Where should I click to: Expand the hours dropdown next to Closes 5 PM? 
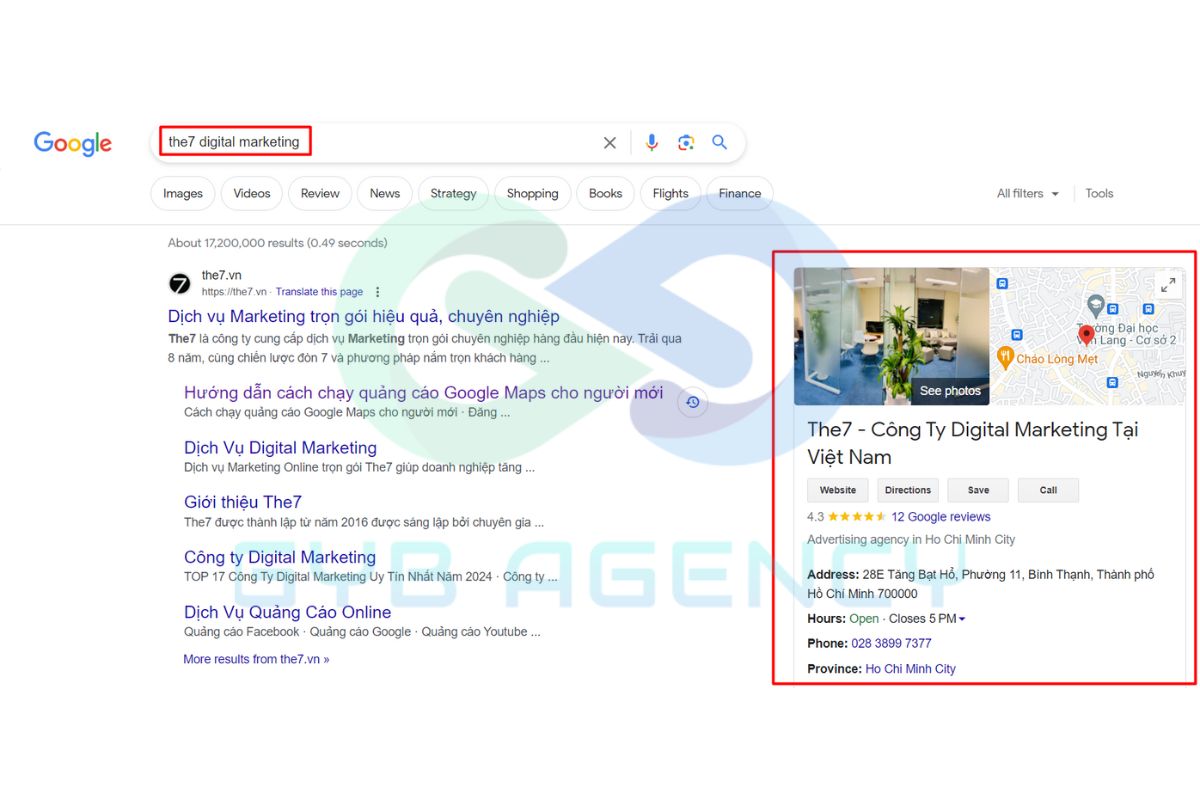point(962,619)
